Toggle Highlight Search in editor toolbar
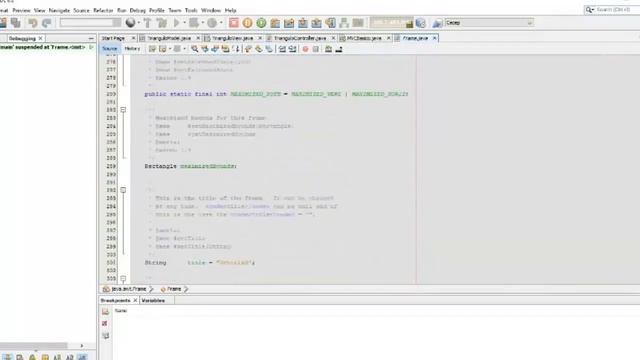The width and height of the screenshot is (640, 360). (225, 49)
